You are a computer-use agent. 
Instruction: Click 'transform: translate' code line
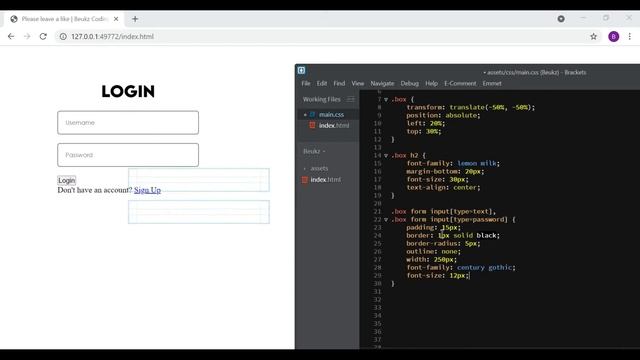471,107
